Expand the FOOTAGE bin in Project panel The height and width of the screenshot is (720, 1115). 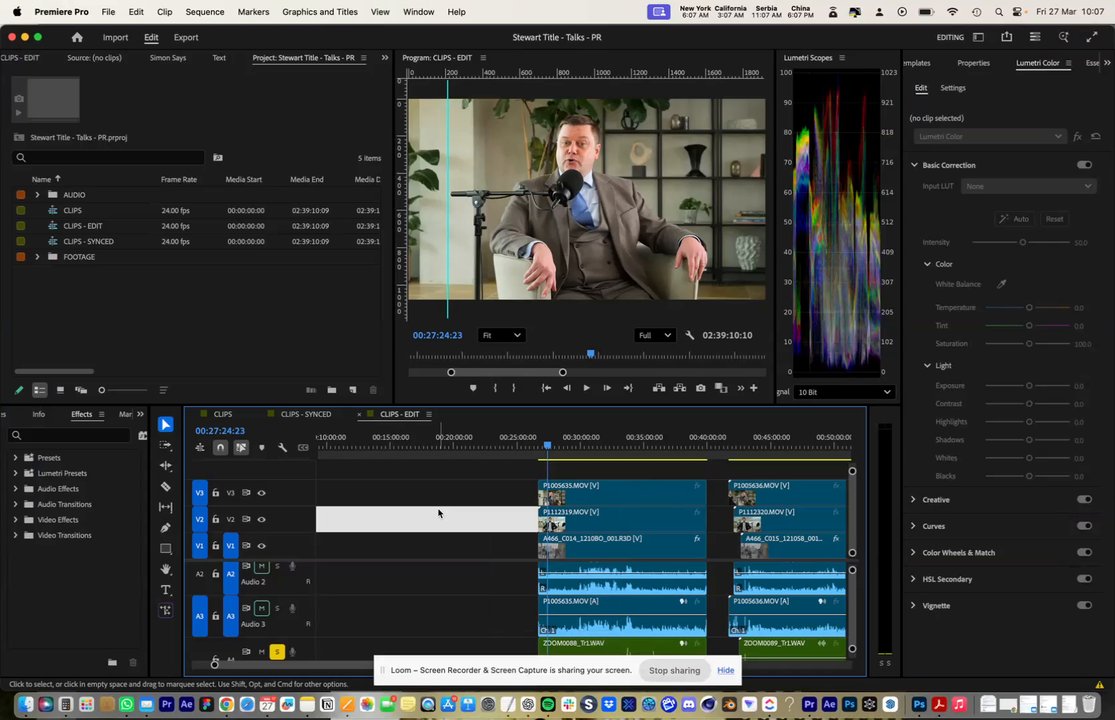click(37, 257)
